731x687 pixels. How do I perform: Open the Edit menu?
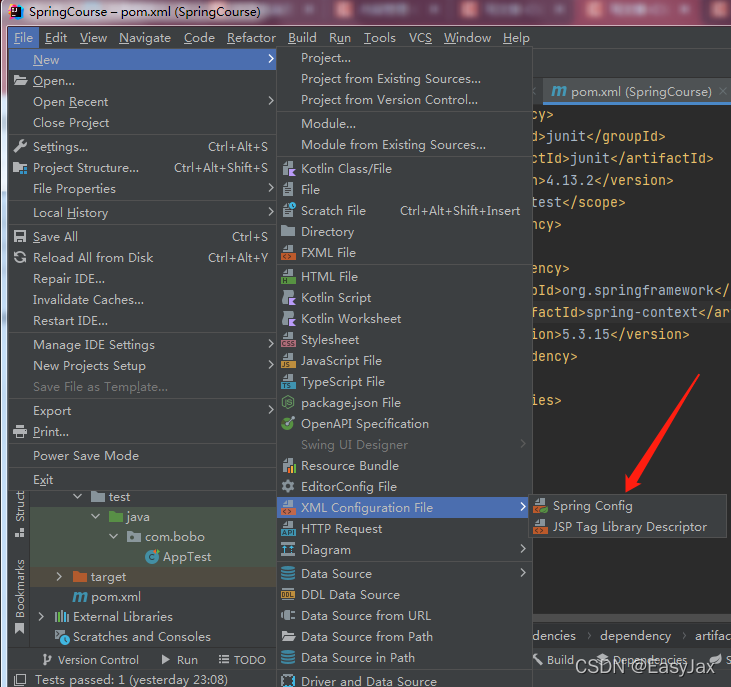56,38
